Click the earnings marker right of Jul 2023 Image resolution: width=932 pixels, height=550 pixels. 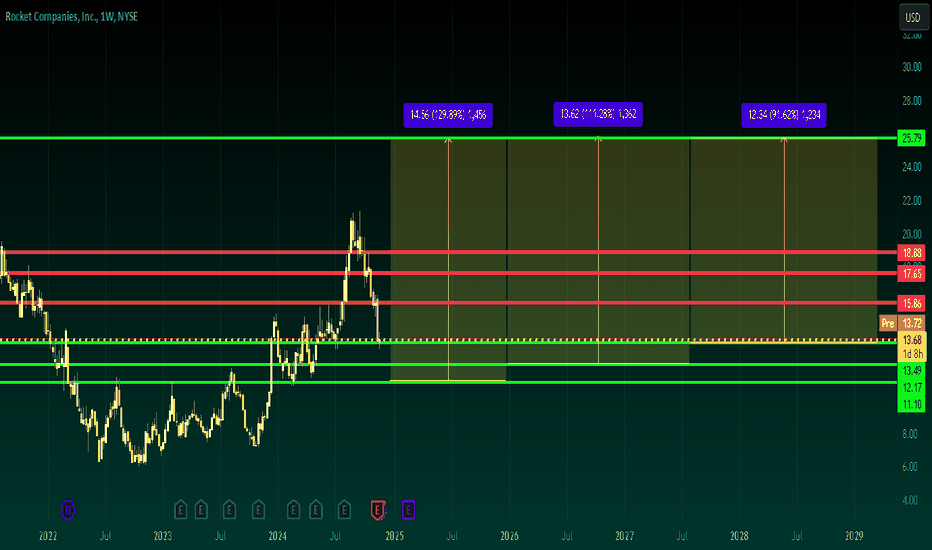tap(229, 510)
